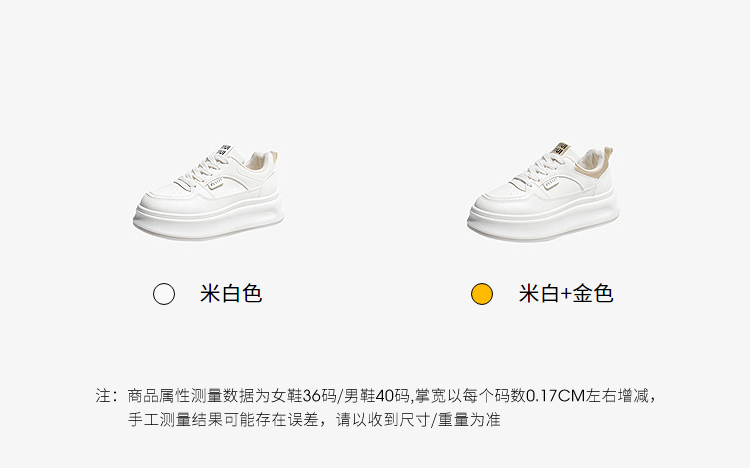Select the white 米白色 color swatch circle

[x=164, y=294]
